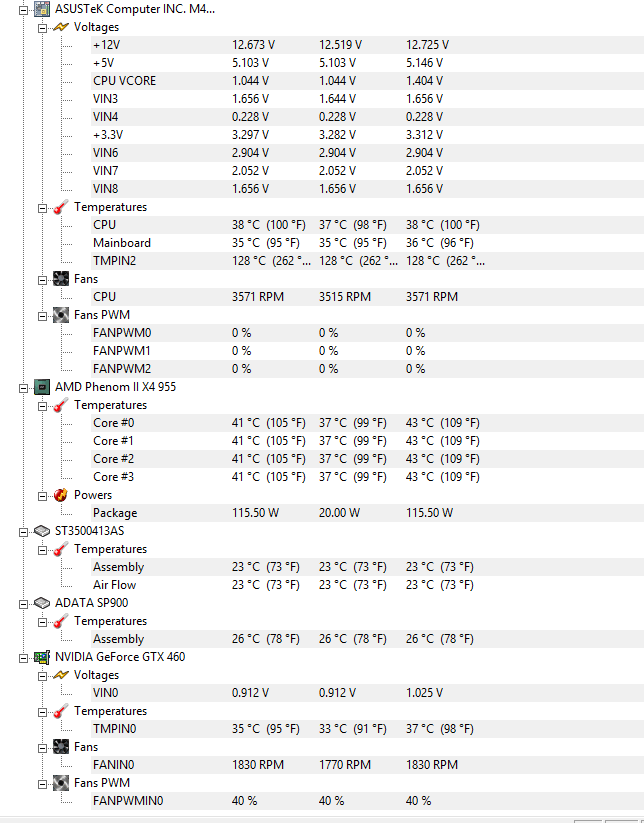Click the fan icon next to GPU Fans
Screen dimensions: 644x823
pos(61,747)
